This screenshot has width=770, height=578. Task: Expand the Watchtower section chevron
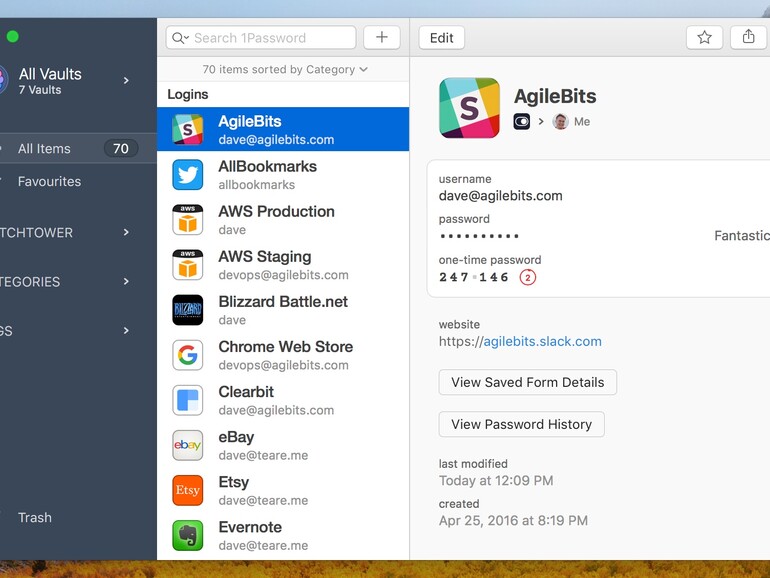[126, 232]
